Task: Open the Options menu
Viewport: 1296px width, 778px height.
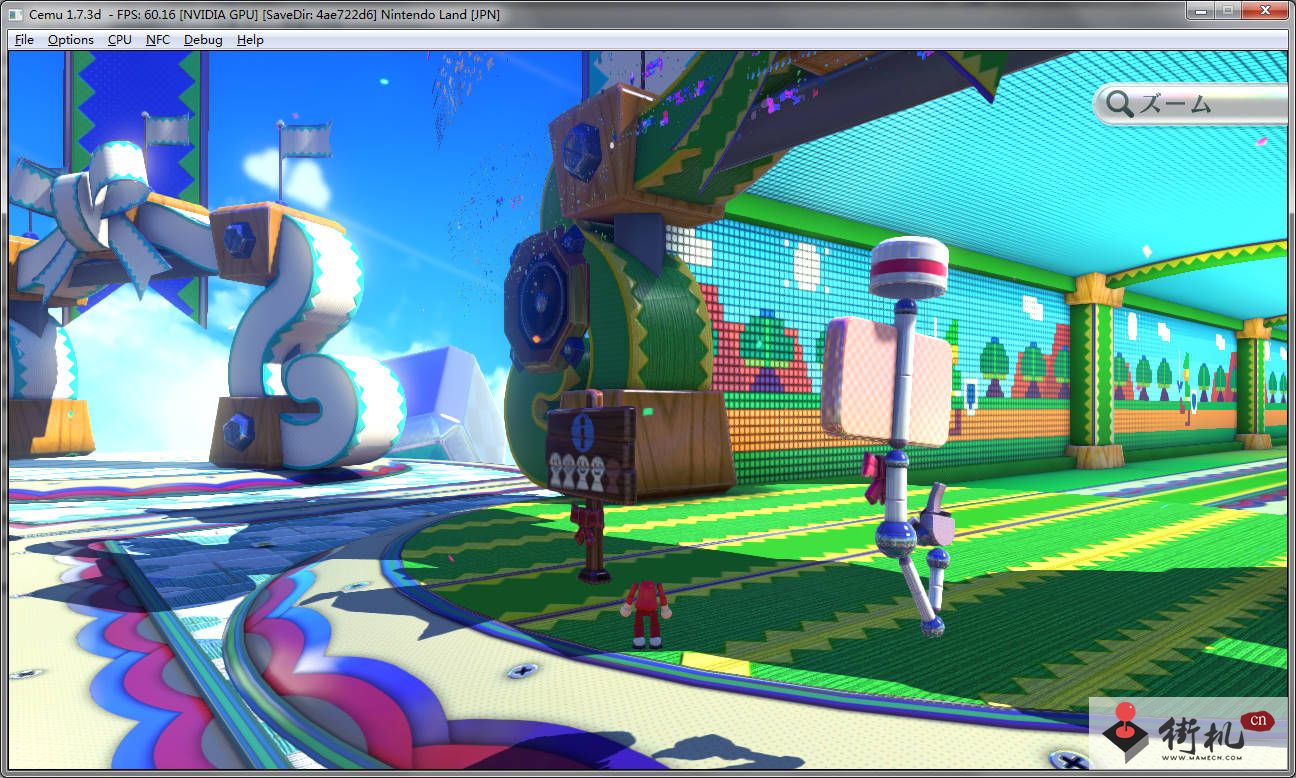Action: click(x=71, y=40)
